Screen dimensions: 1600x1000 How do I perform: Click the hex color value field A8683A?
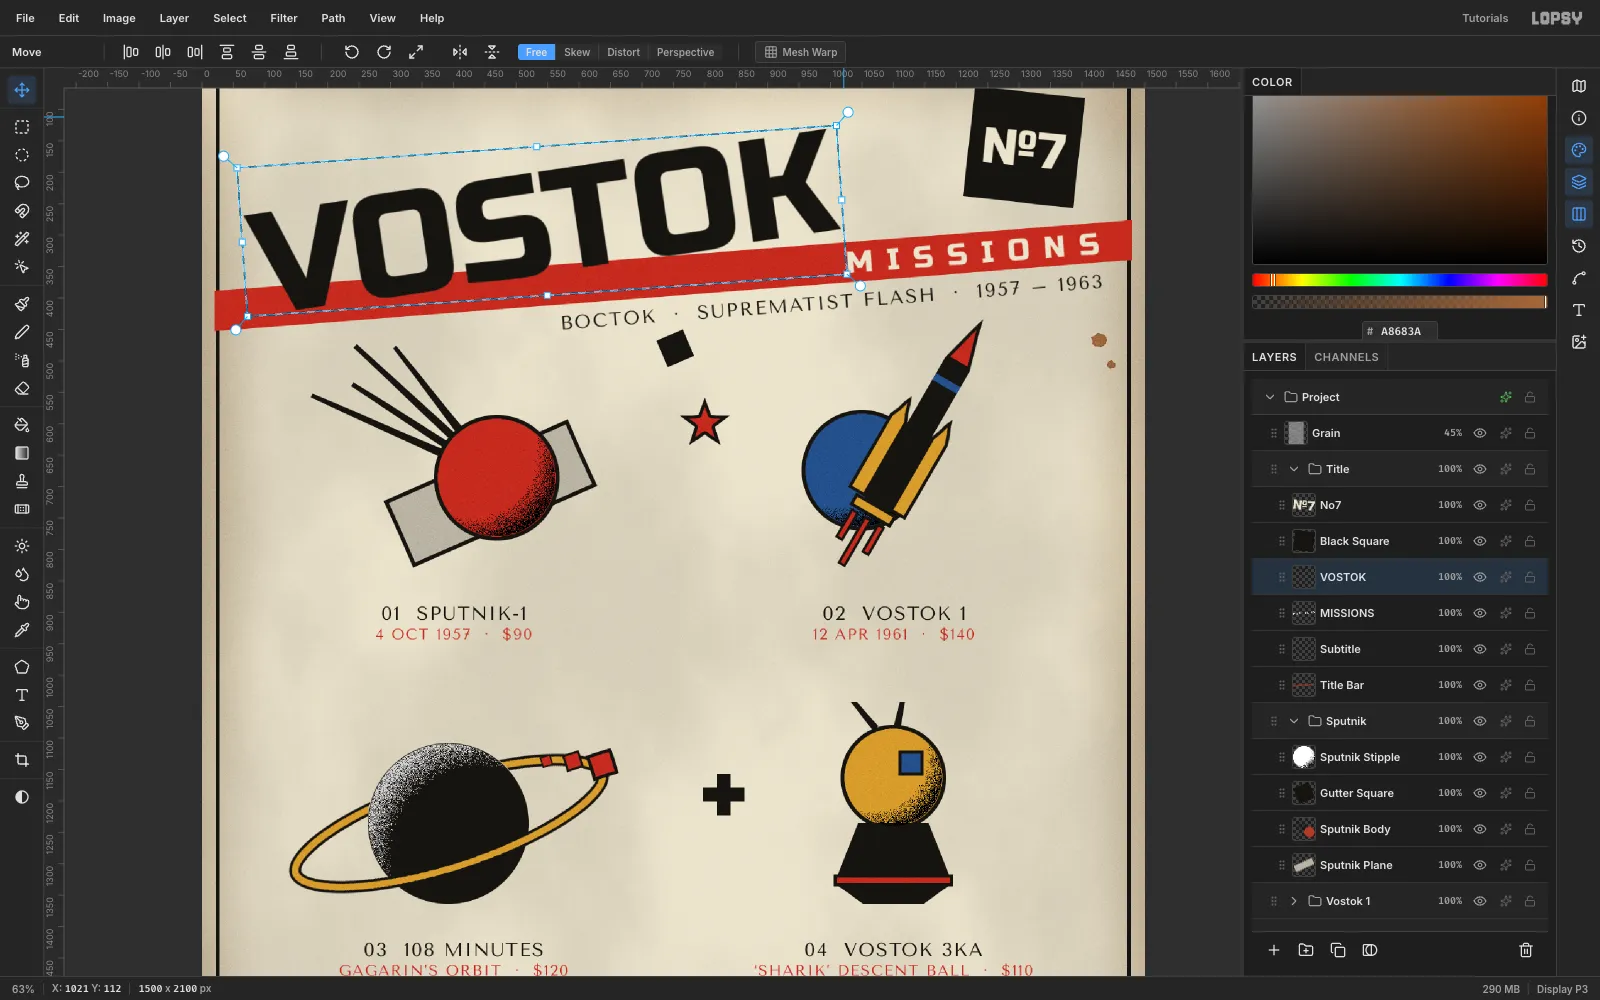click(x=1400, y=331)
